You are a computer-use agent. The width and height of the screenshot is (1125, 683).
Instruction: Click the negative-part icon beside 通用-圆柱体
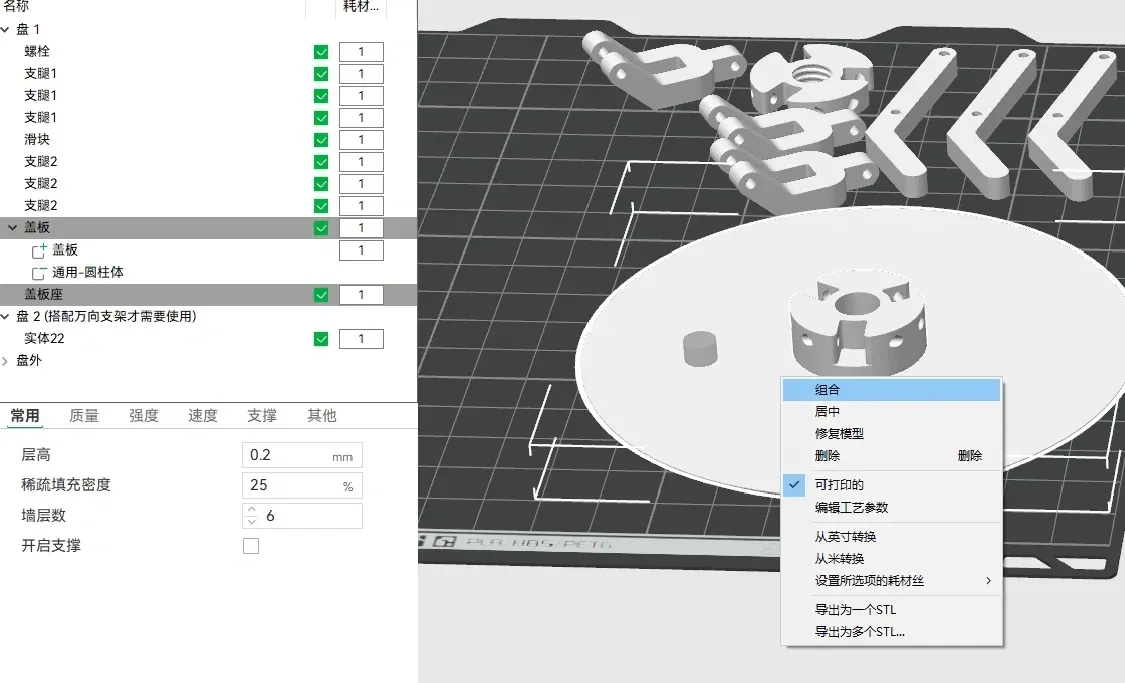click(39, 273)
